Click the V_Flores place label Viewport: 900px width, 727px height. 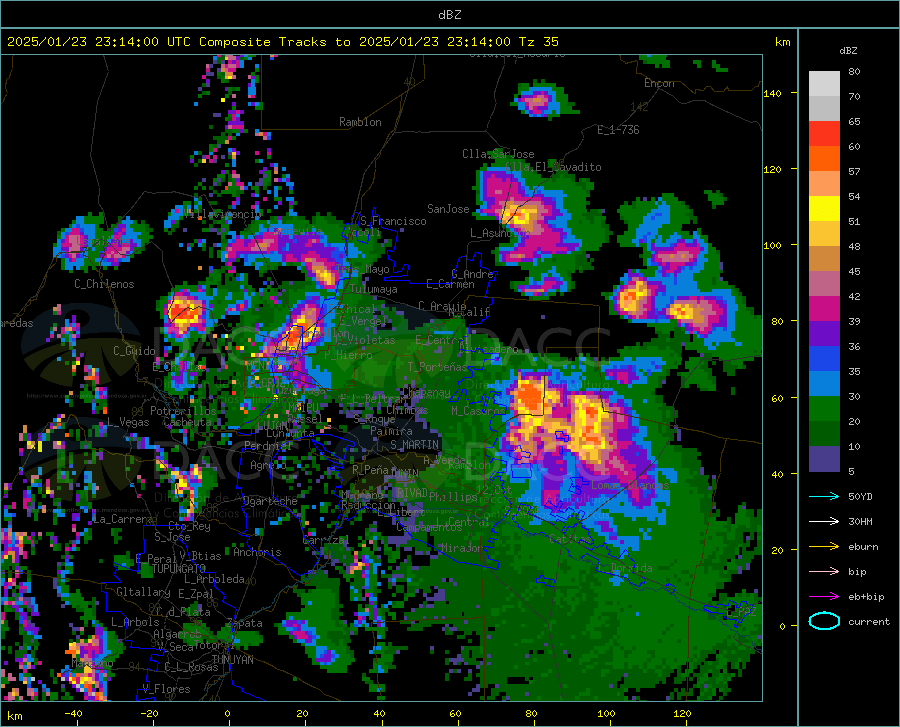(x=166, y=689)
